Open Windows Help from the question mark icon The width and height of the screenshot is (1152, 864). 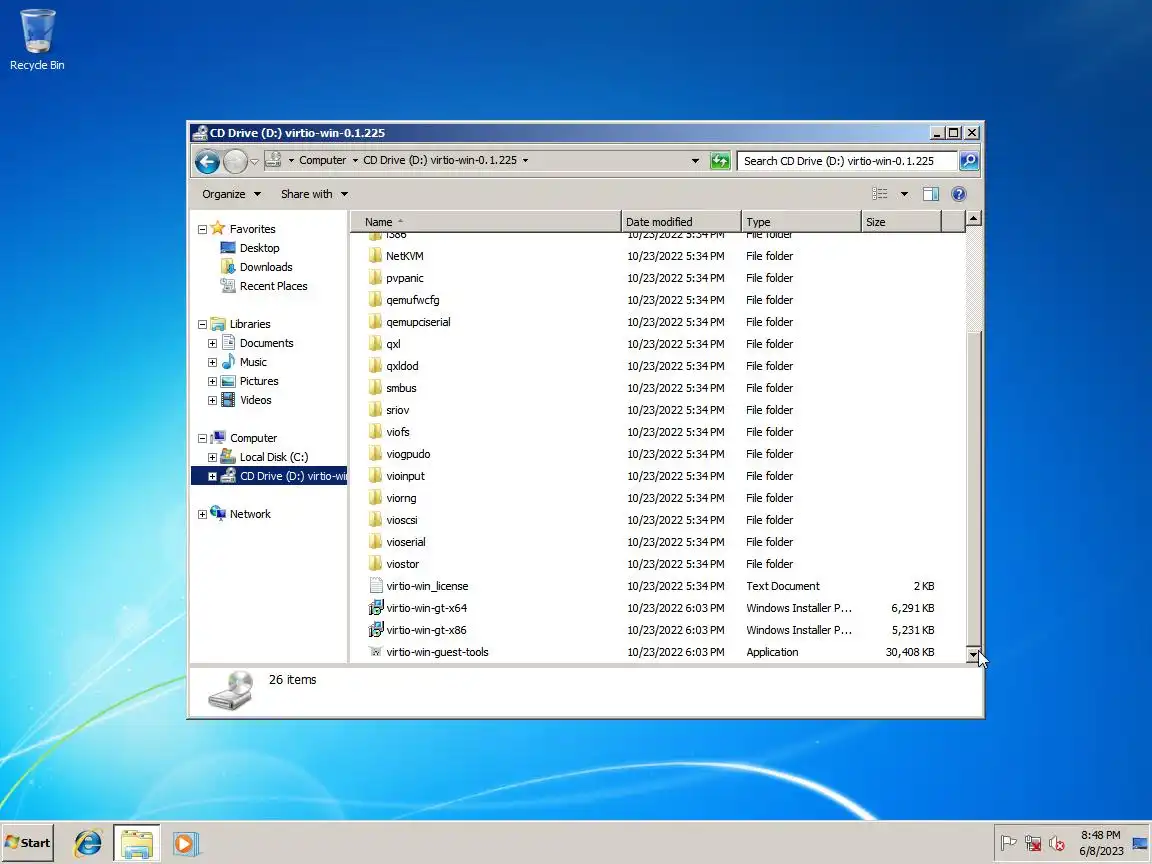click(958, 194)
